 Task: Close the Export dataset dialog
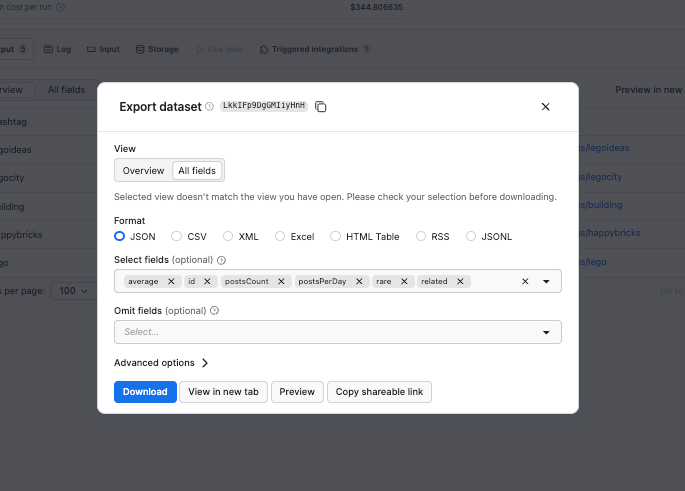coord(545,107)
